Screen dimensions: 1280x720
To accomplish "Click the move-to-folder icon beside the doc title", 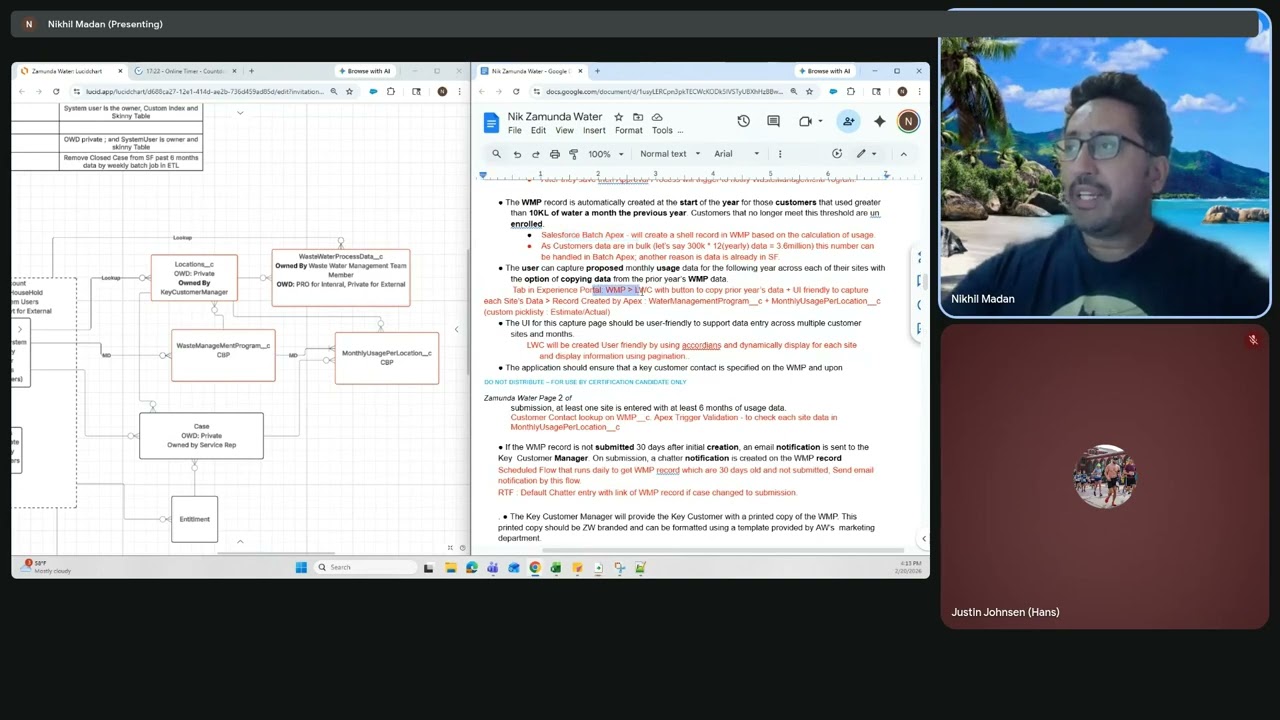I will [637, 117].
